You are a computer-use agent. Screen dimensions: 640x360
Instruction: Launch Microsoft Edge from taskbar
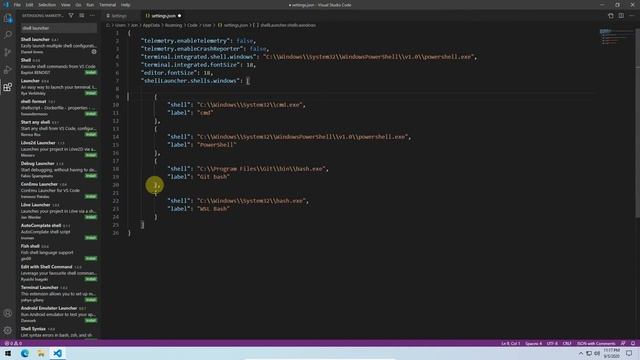(x=24, y=353)
